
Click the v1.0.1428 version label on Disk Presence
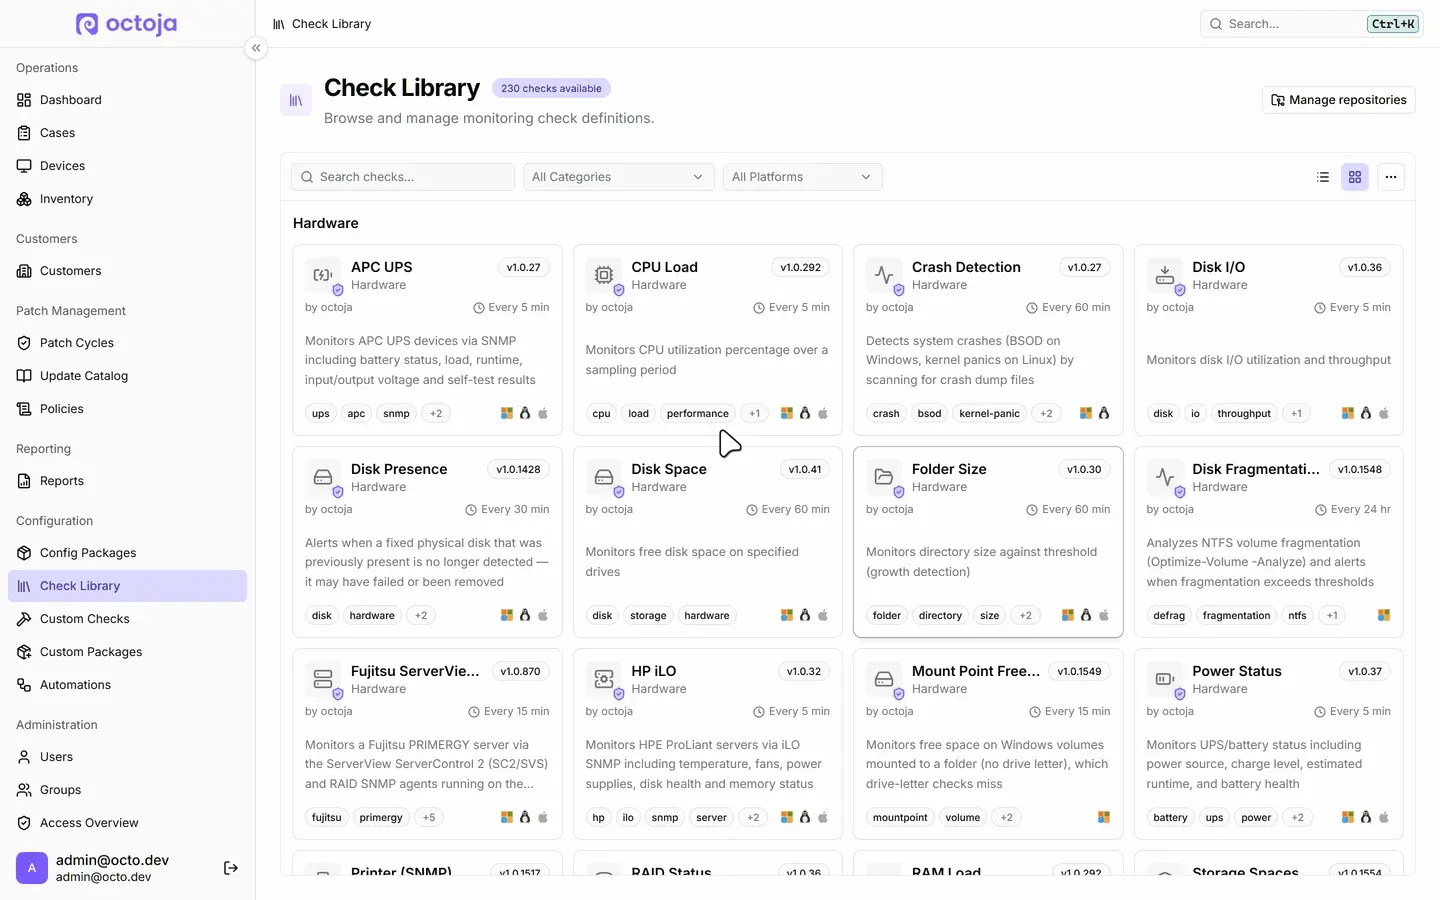518,469
